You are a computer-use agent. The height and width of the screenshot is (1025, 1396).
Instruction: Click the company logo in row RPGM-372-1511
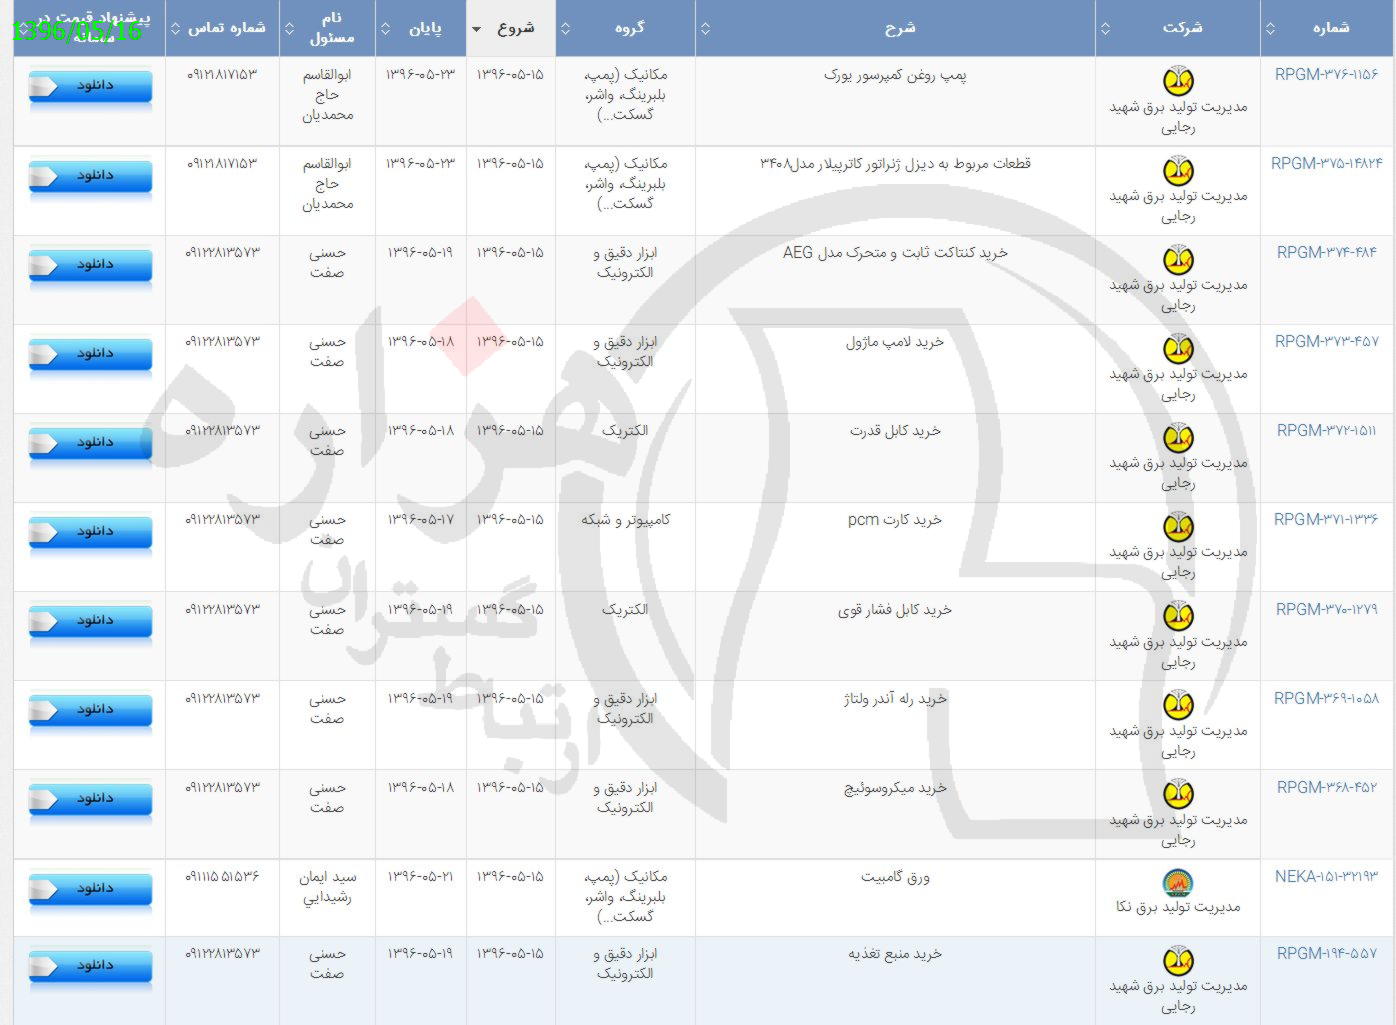click(x=1179, y=437)
